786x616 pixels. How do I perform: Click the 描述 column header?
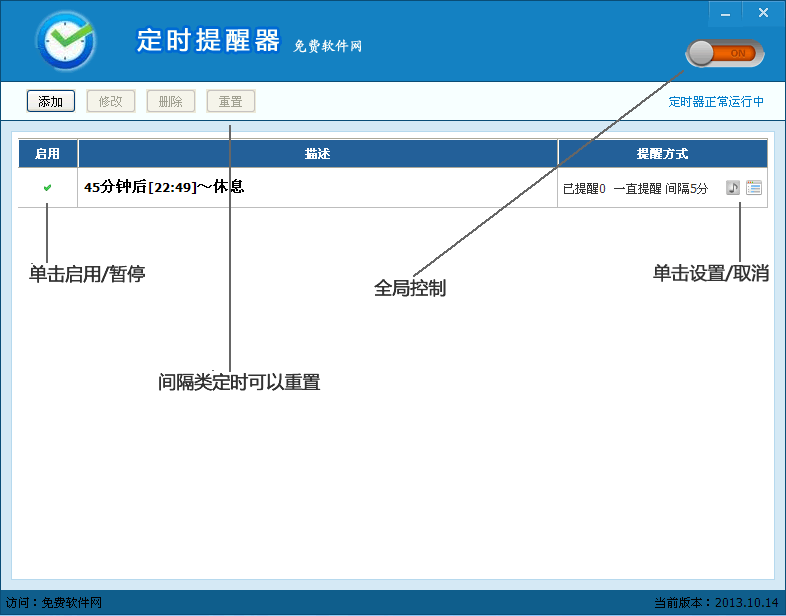[317, 154]
